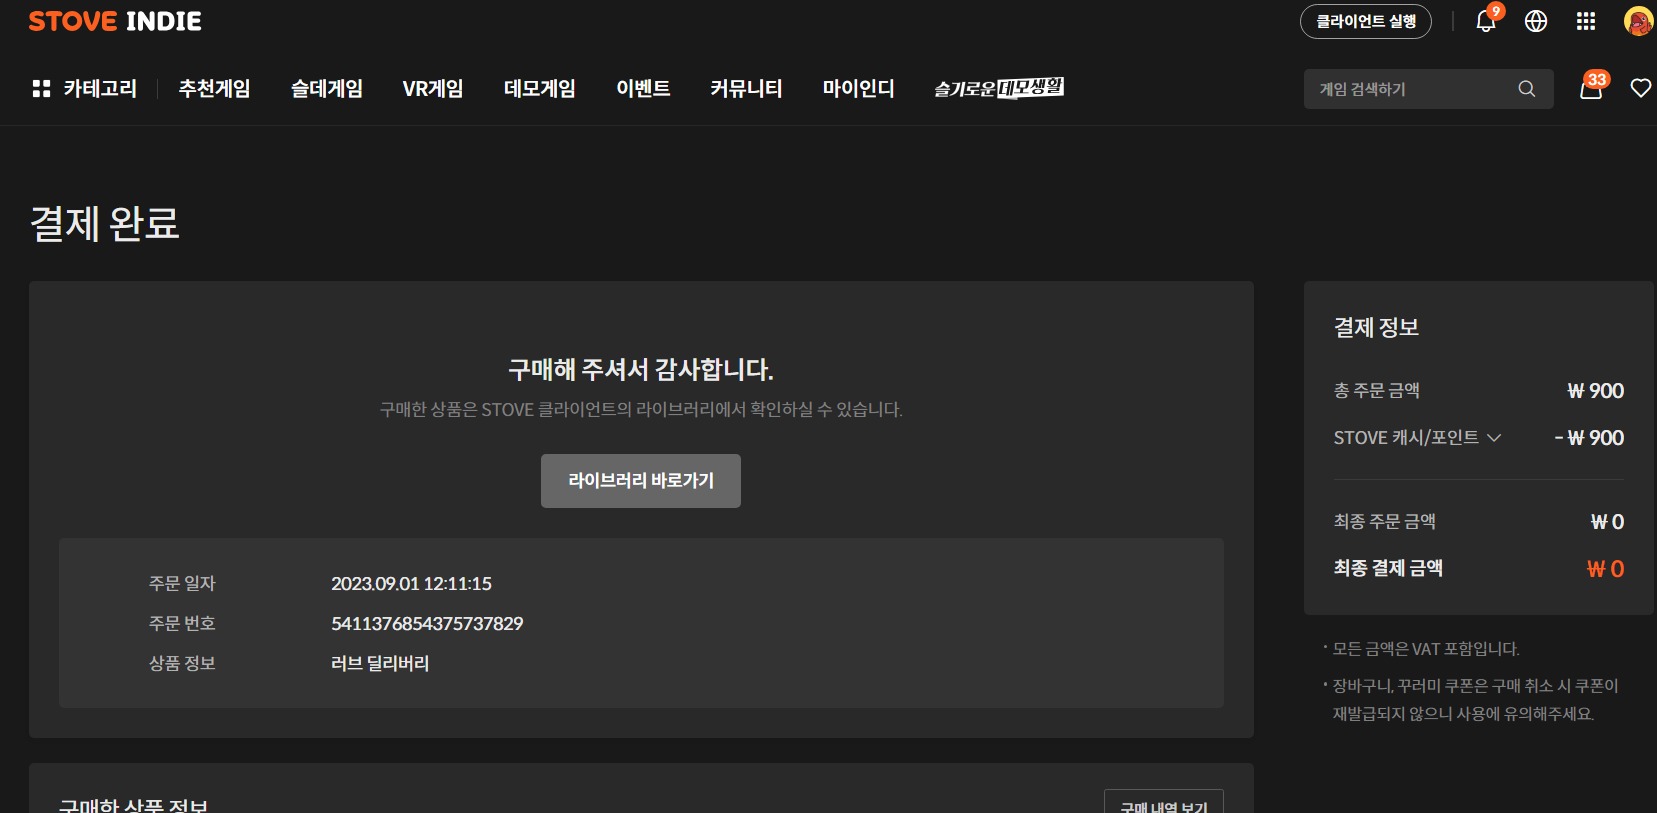The height and width of the screenshot is (813, 1657).
Task: Open the apps grid menu icon
Action: [x=1585, y=21]
